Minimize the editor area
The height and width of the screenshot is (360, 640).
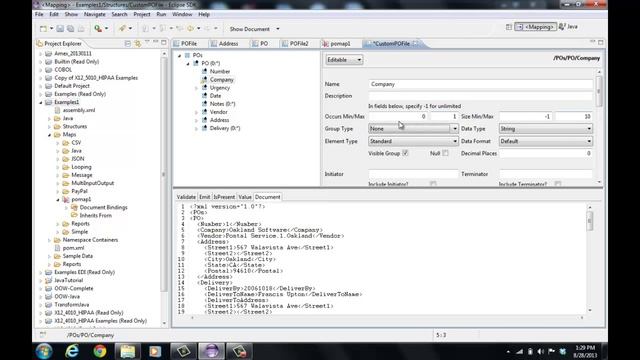coord(593,42)
